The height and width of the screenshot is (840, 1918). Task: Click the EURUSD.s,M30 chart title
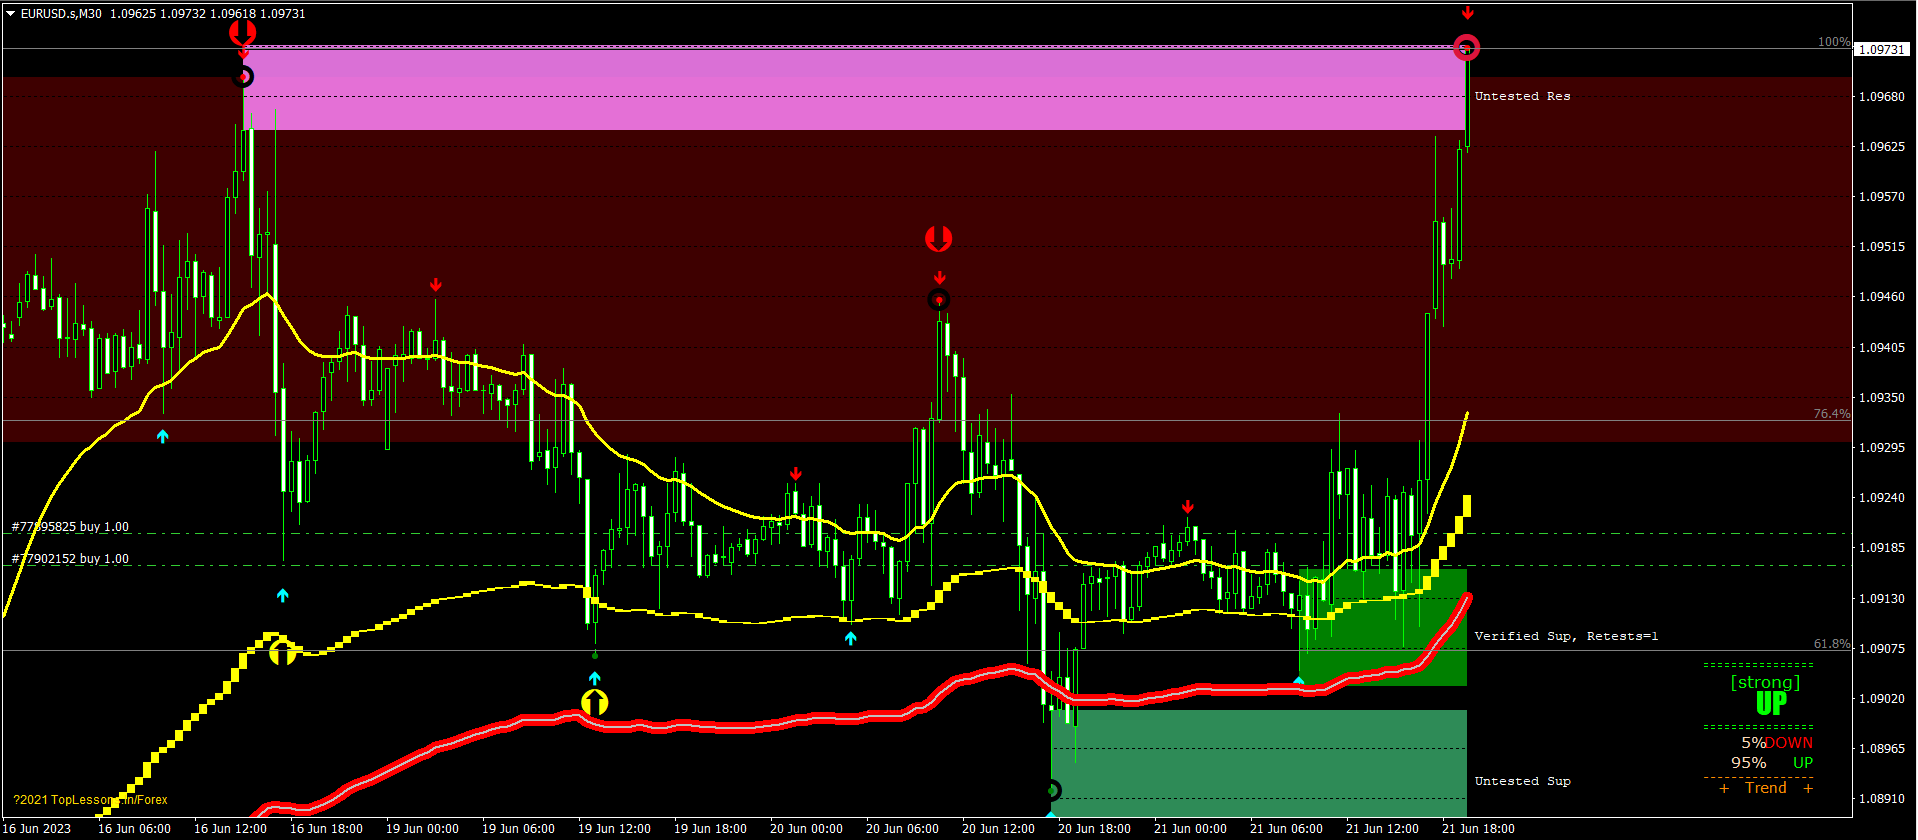click(x=61, y=14)
